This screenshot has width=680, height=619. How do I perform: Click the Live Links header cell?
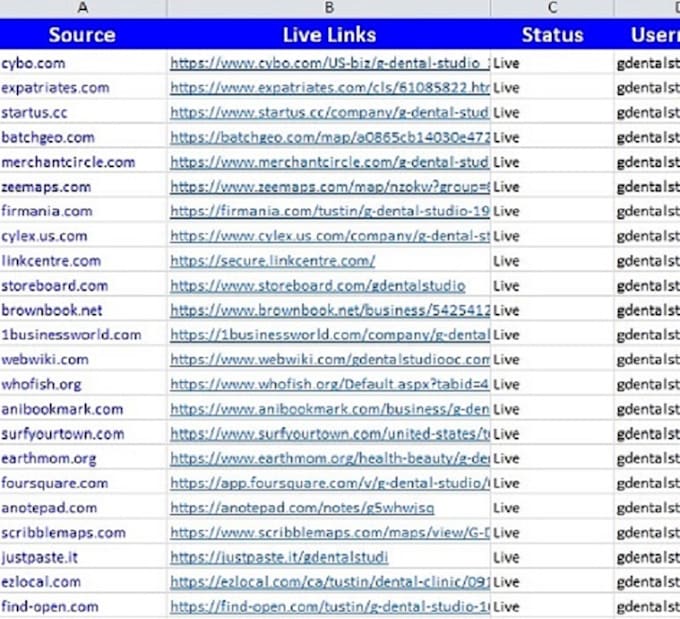[329, 34]
